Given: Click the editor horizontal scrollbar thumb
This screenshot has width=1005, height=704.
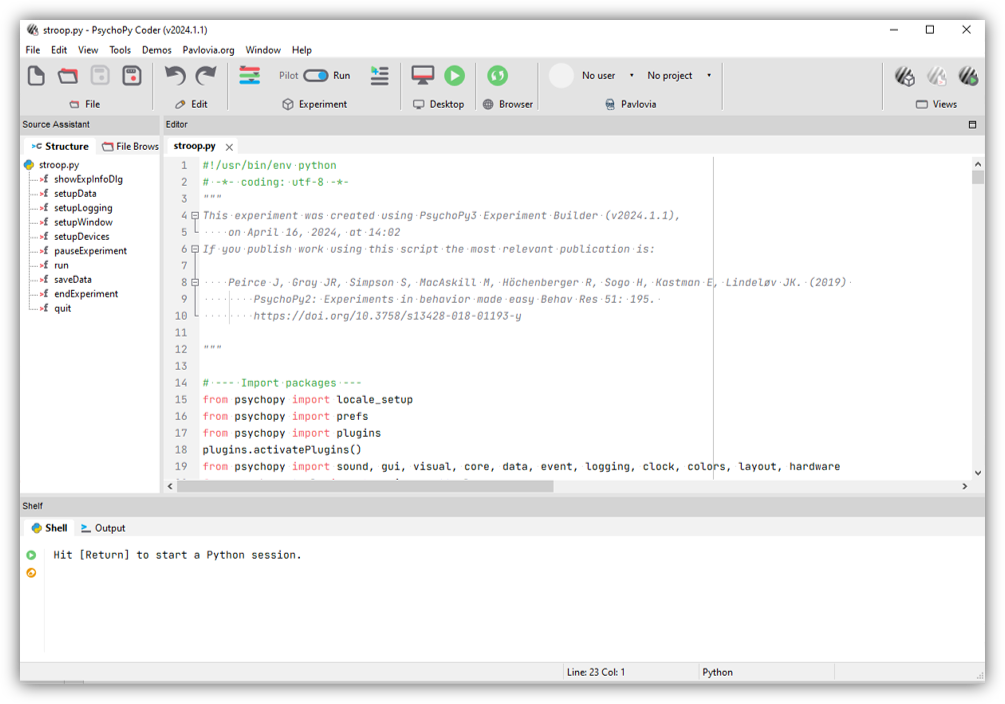Looking at the screenshot, I should click(365, 487).
